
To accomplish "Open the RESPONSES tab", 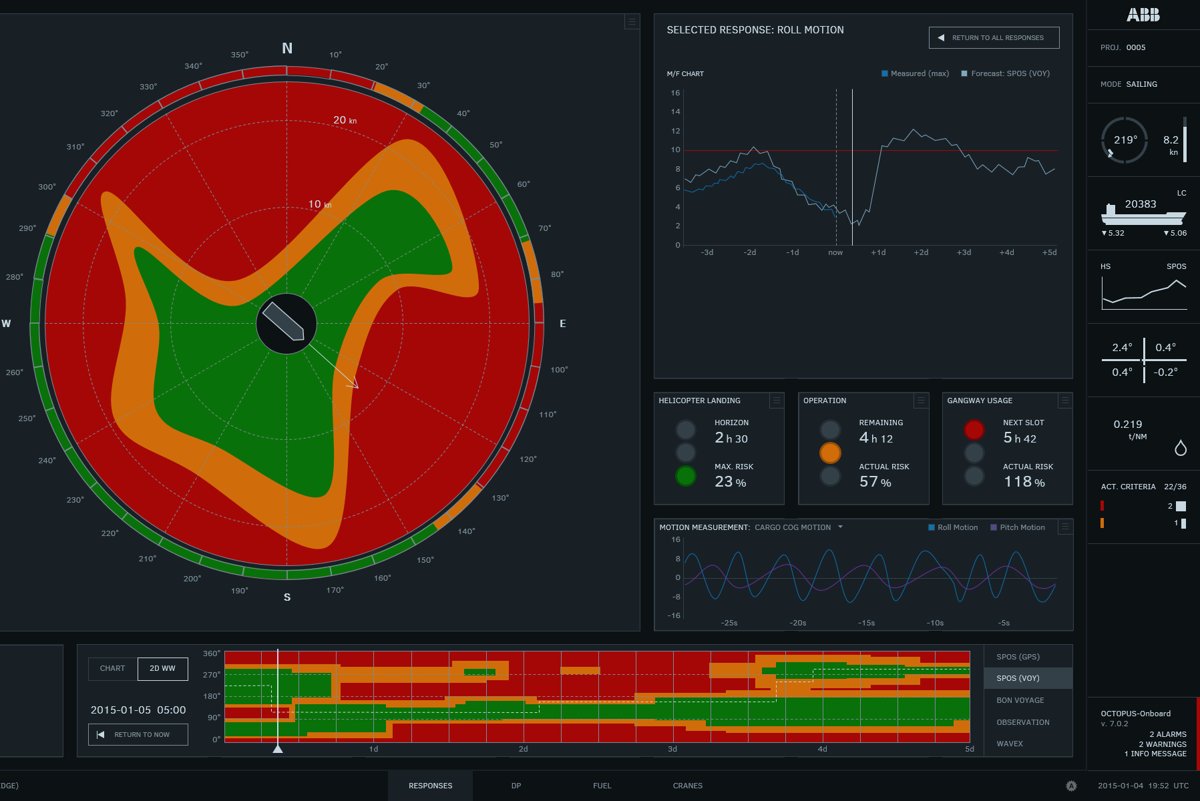I will click(x=430, y=786).
